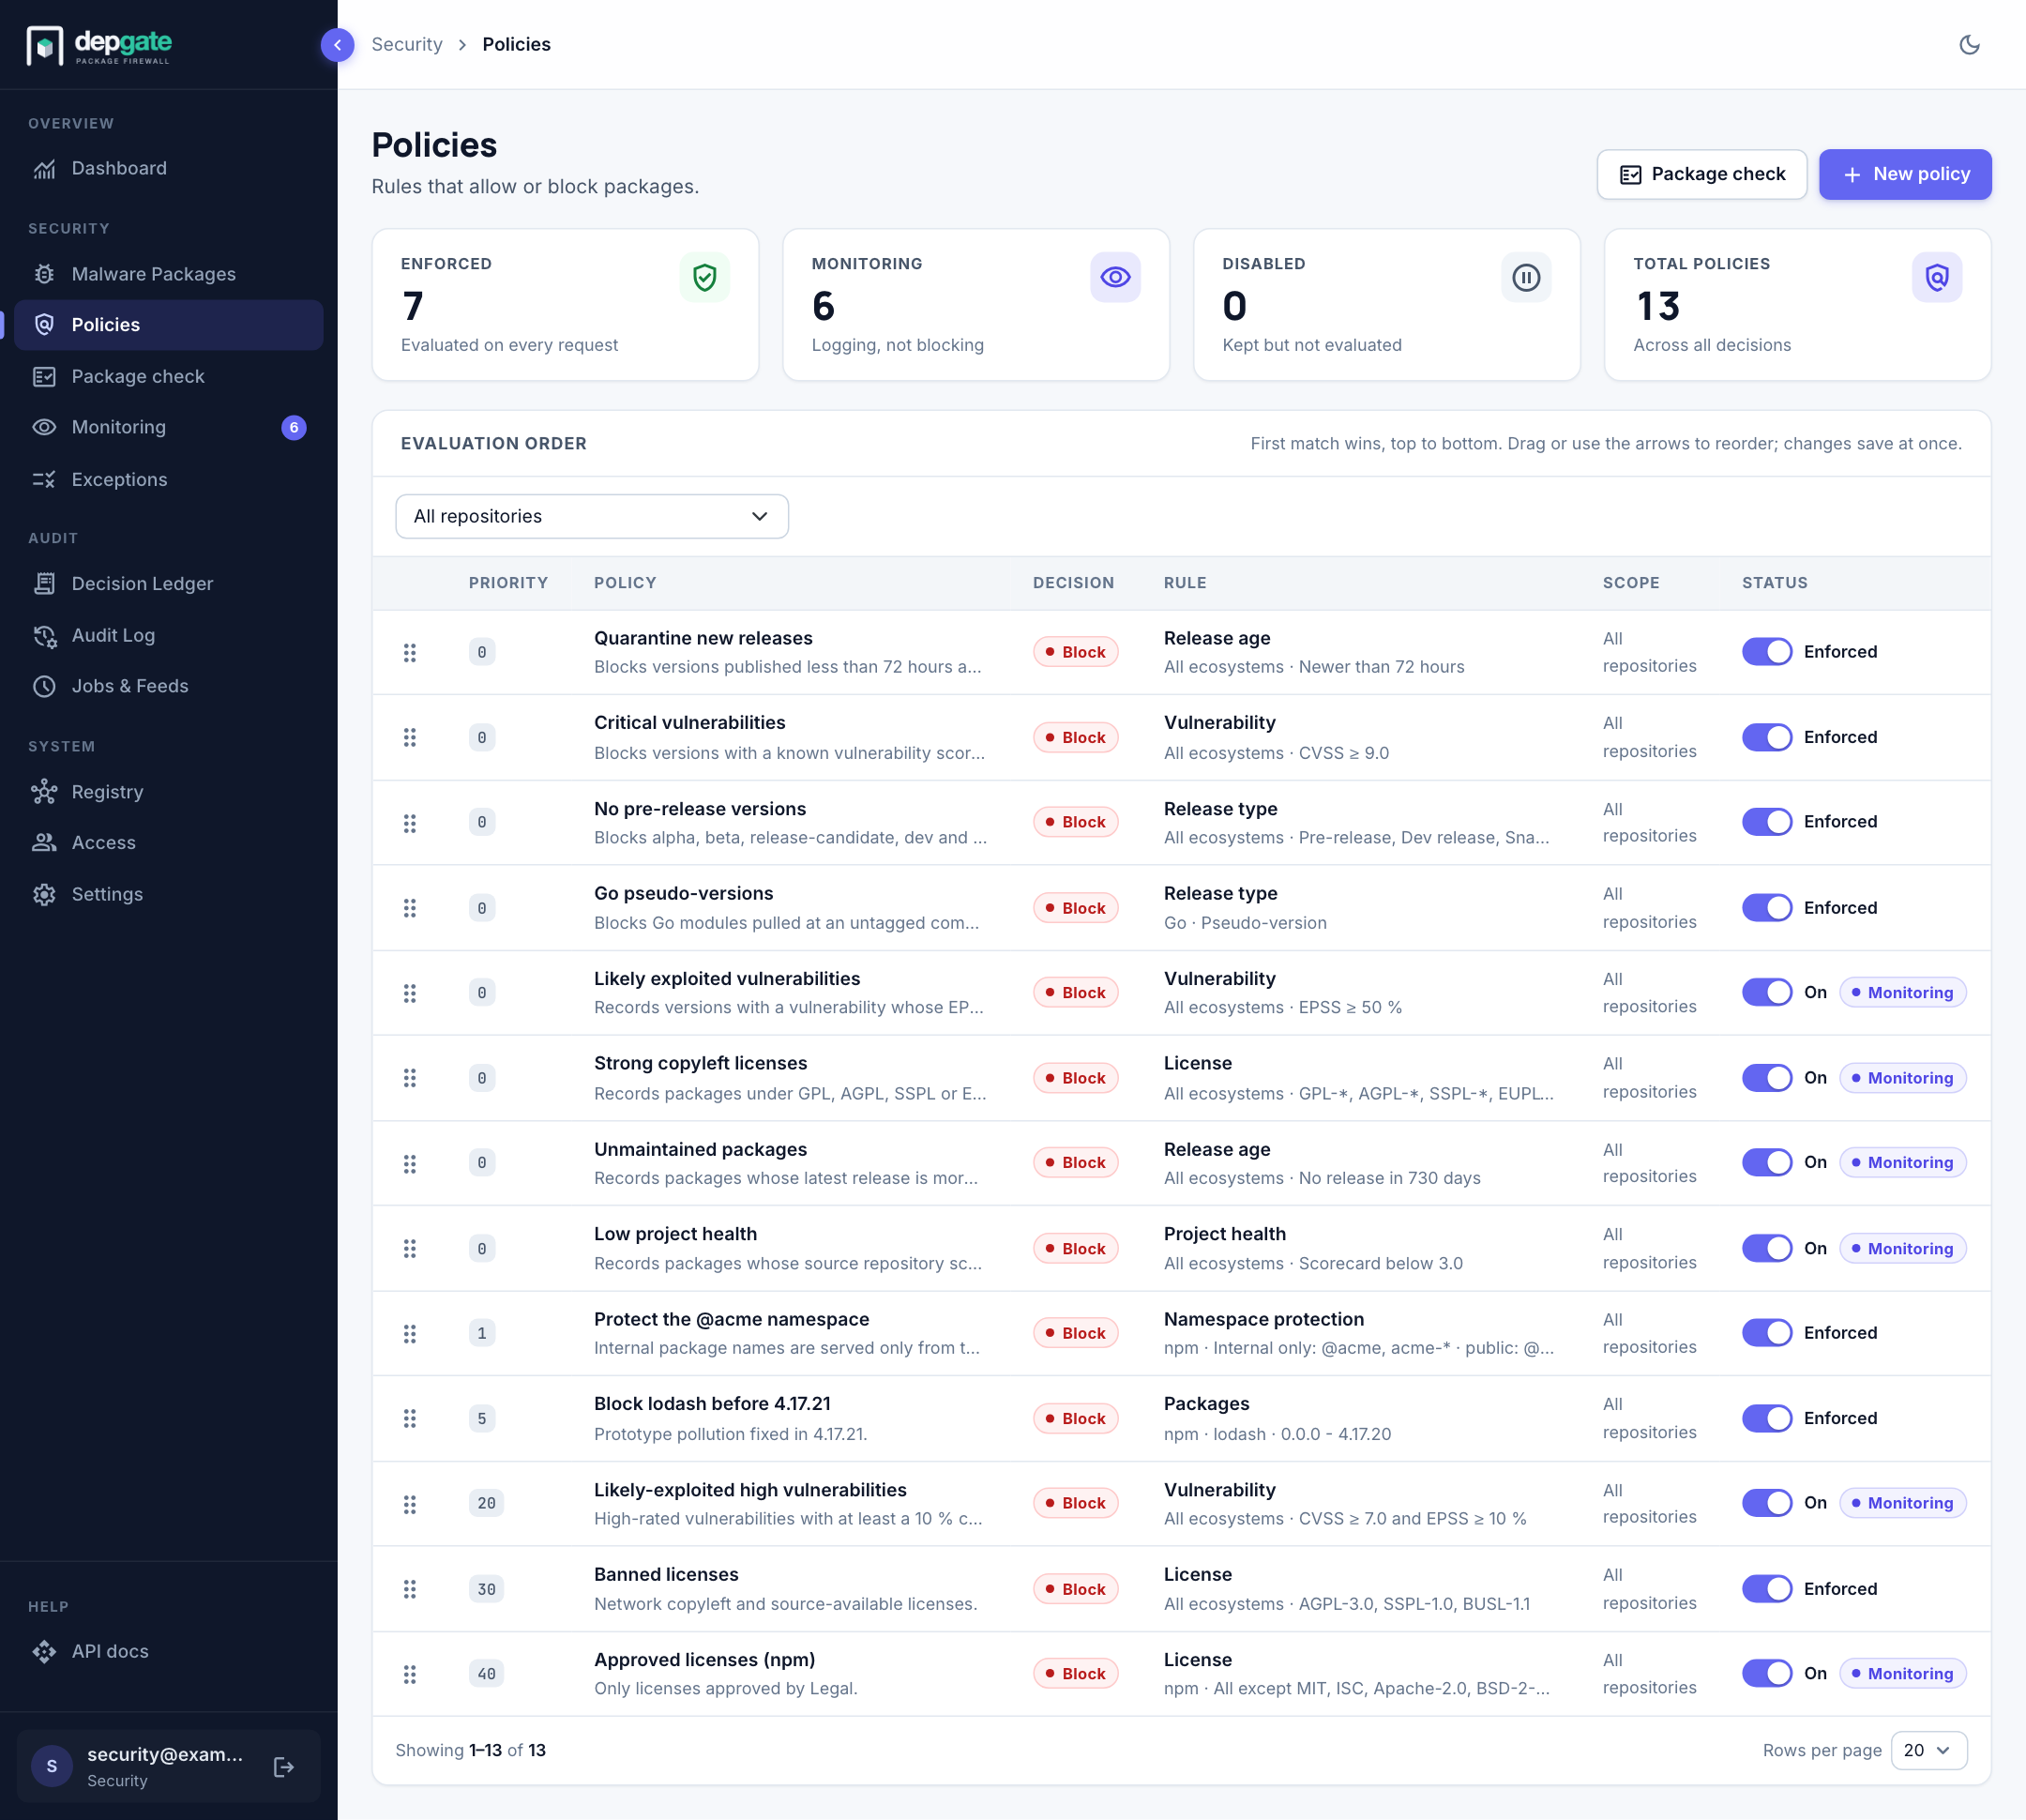The image size is (2026, 1820).
Task: Grab drag handle for Approved licenses (npm)
Action: click(409, 1673)
